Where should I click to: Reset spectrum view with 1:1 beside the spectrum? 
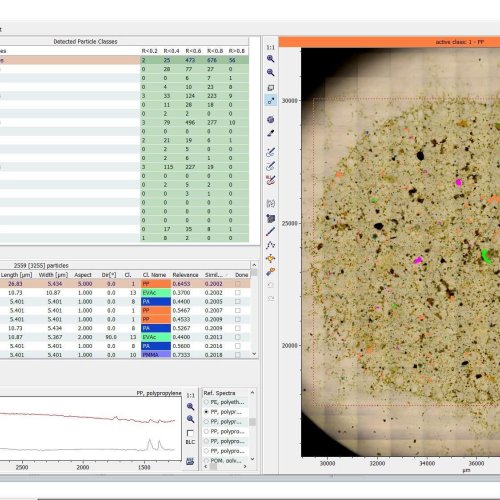190,395
